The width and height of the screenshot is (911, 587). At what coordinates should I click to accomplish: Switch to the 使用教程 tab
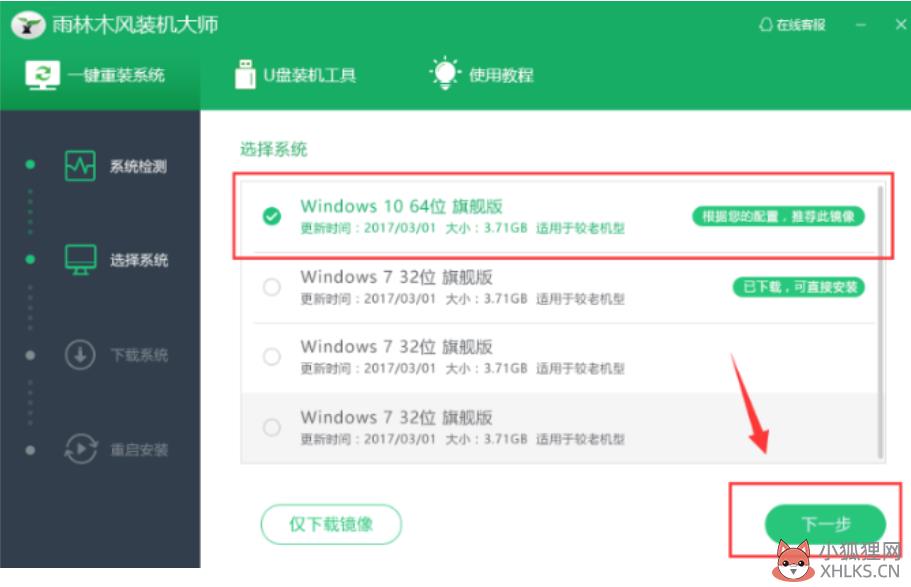481,74
